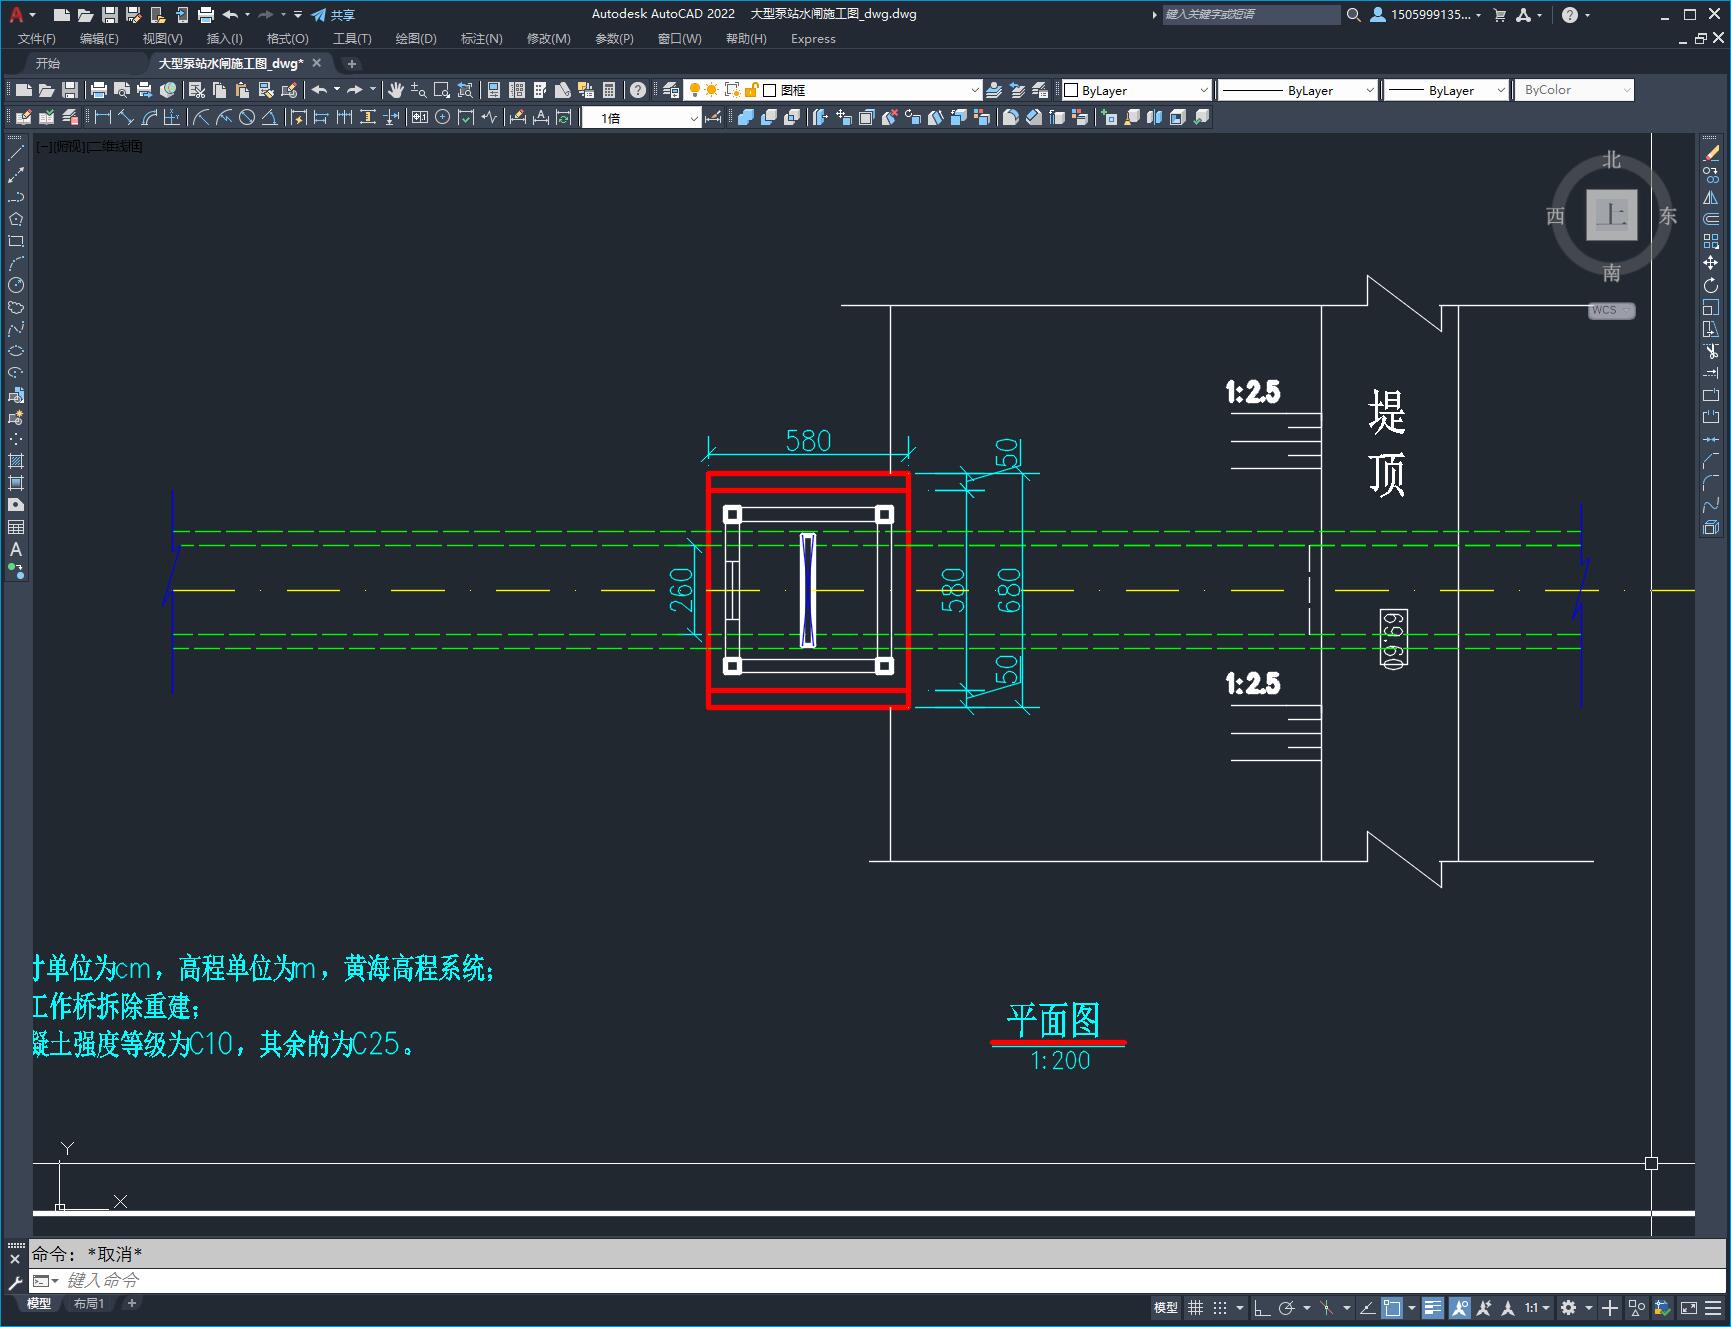The width and height of the screenshot is (1731, 1327).
Task: Open the Autodesk App Store cart
Action: [1500, 15]
